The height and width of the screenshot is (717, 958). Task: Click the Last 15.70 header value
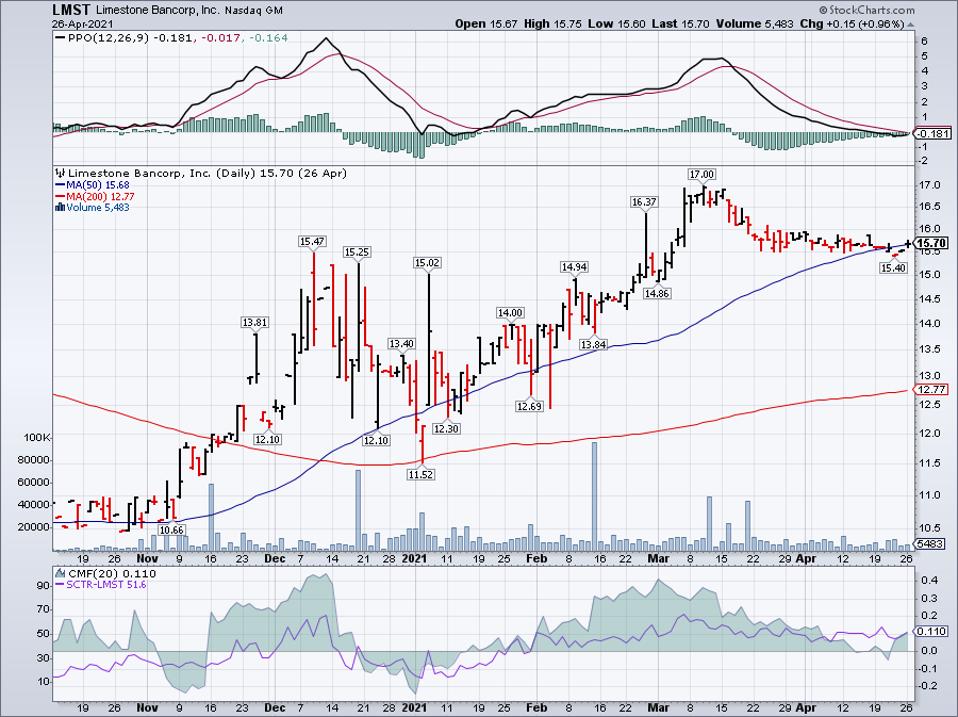pyautogui.click(x=679, y=24)
